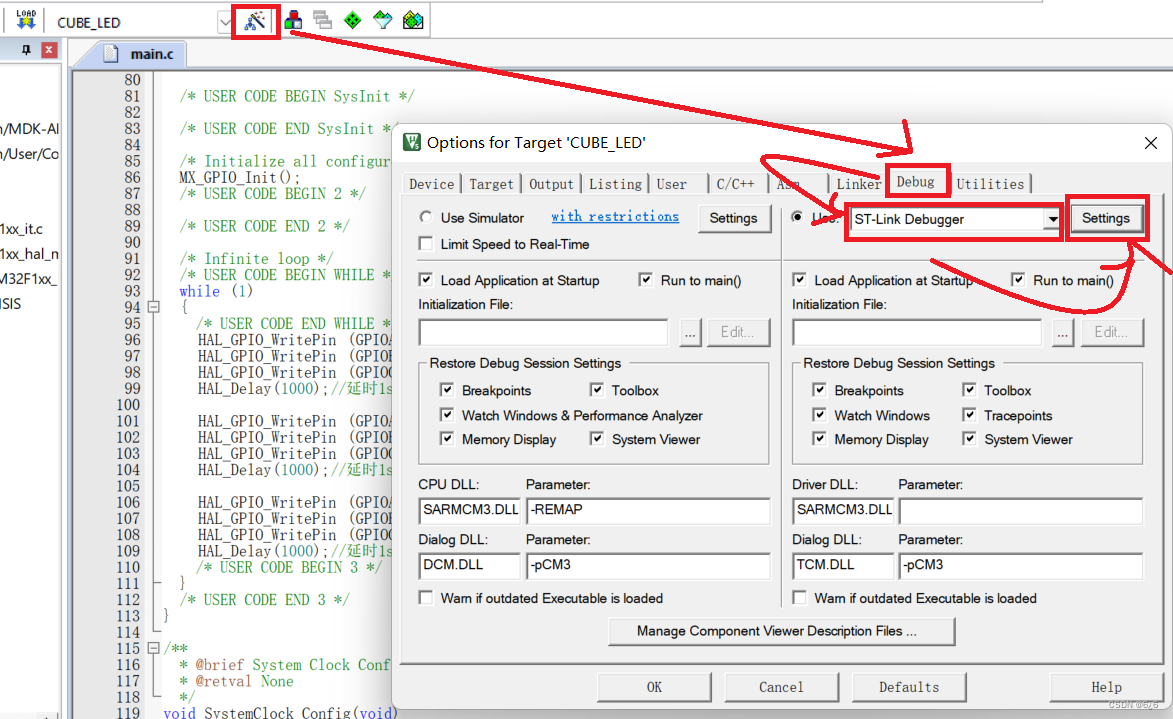Viewport: 1173px width, 719px height.
Task: Click the LOAD download-to-flash icon
Action: (26, 20)
